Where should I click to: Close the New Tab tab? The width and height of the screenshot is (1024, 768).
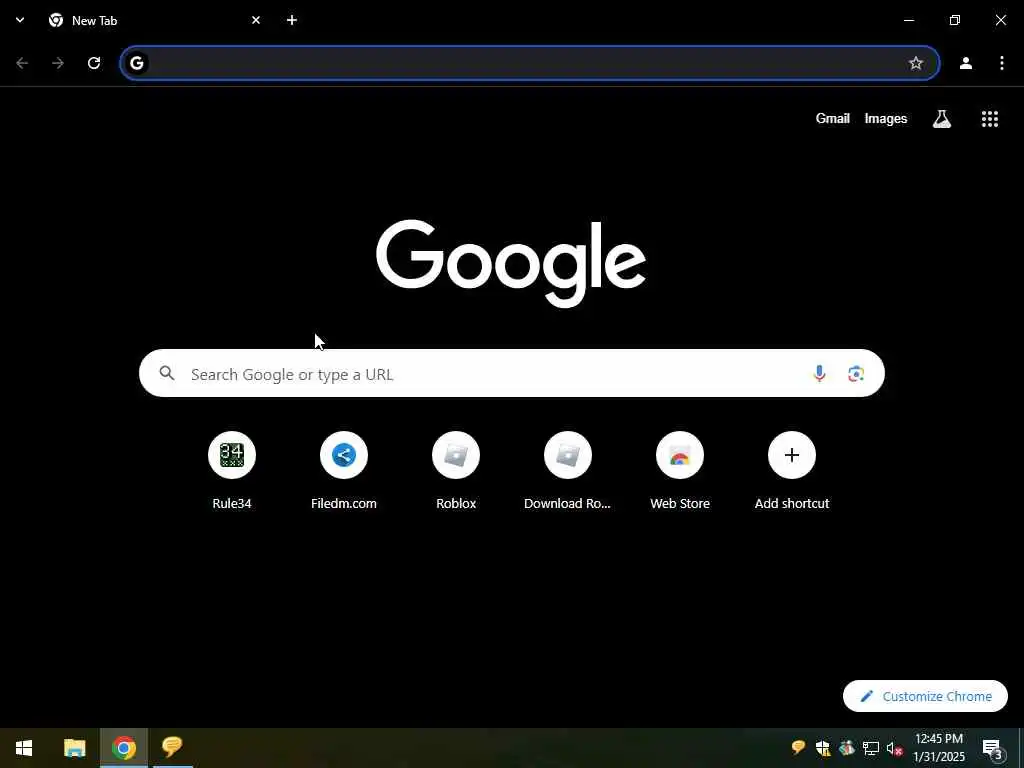[256, 20]
